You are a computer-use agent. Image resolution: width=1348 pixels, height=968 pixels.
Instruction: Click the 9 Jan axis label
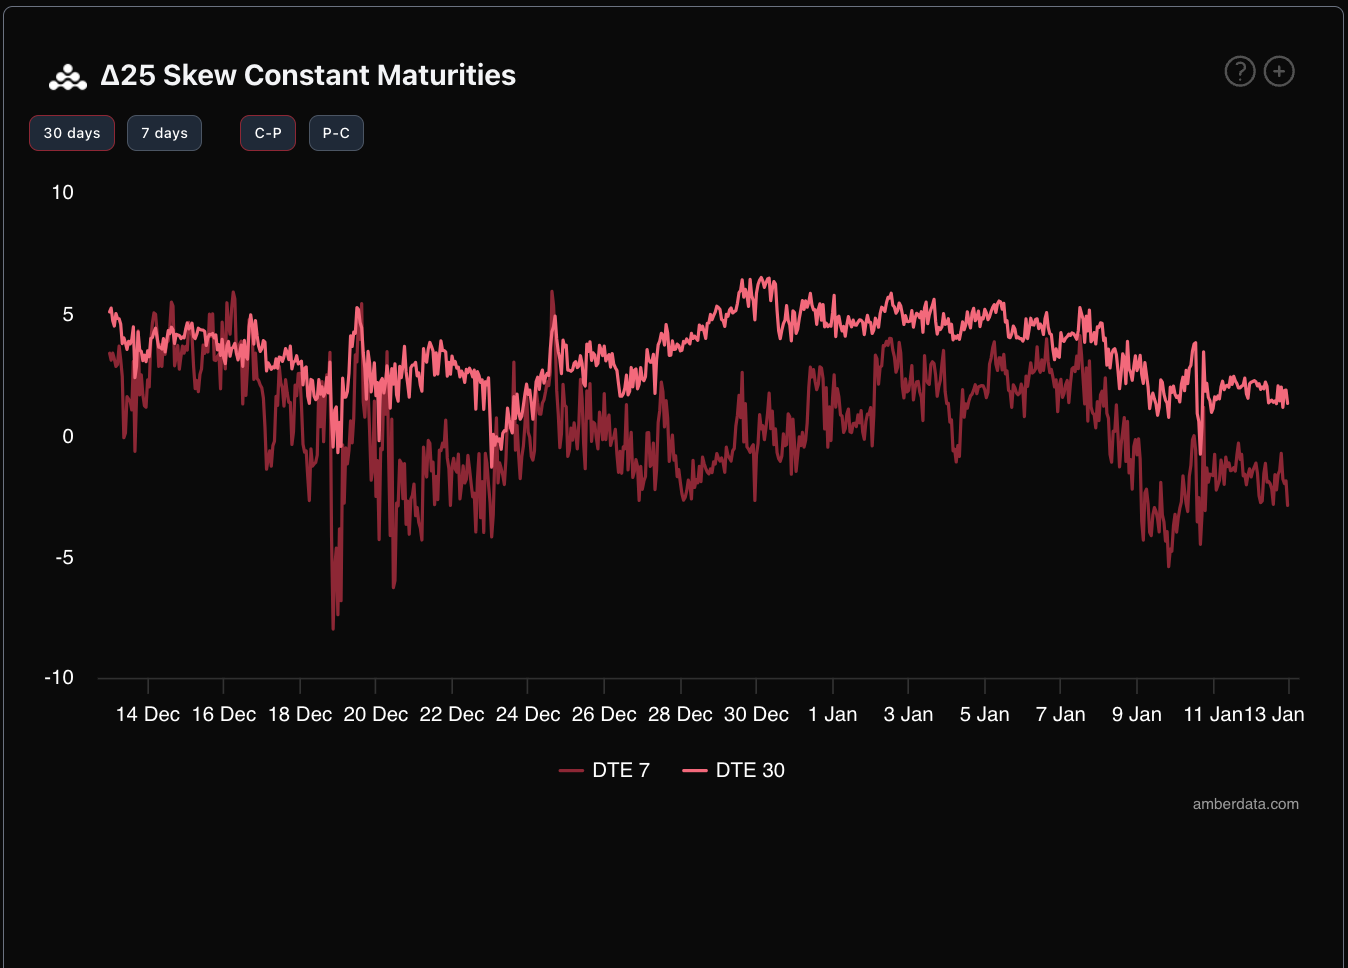tap(1137, 714)
